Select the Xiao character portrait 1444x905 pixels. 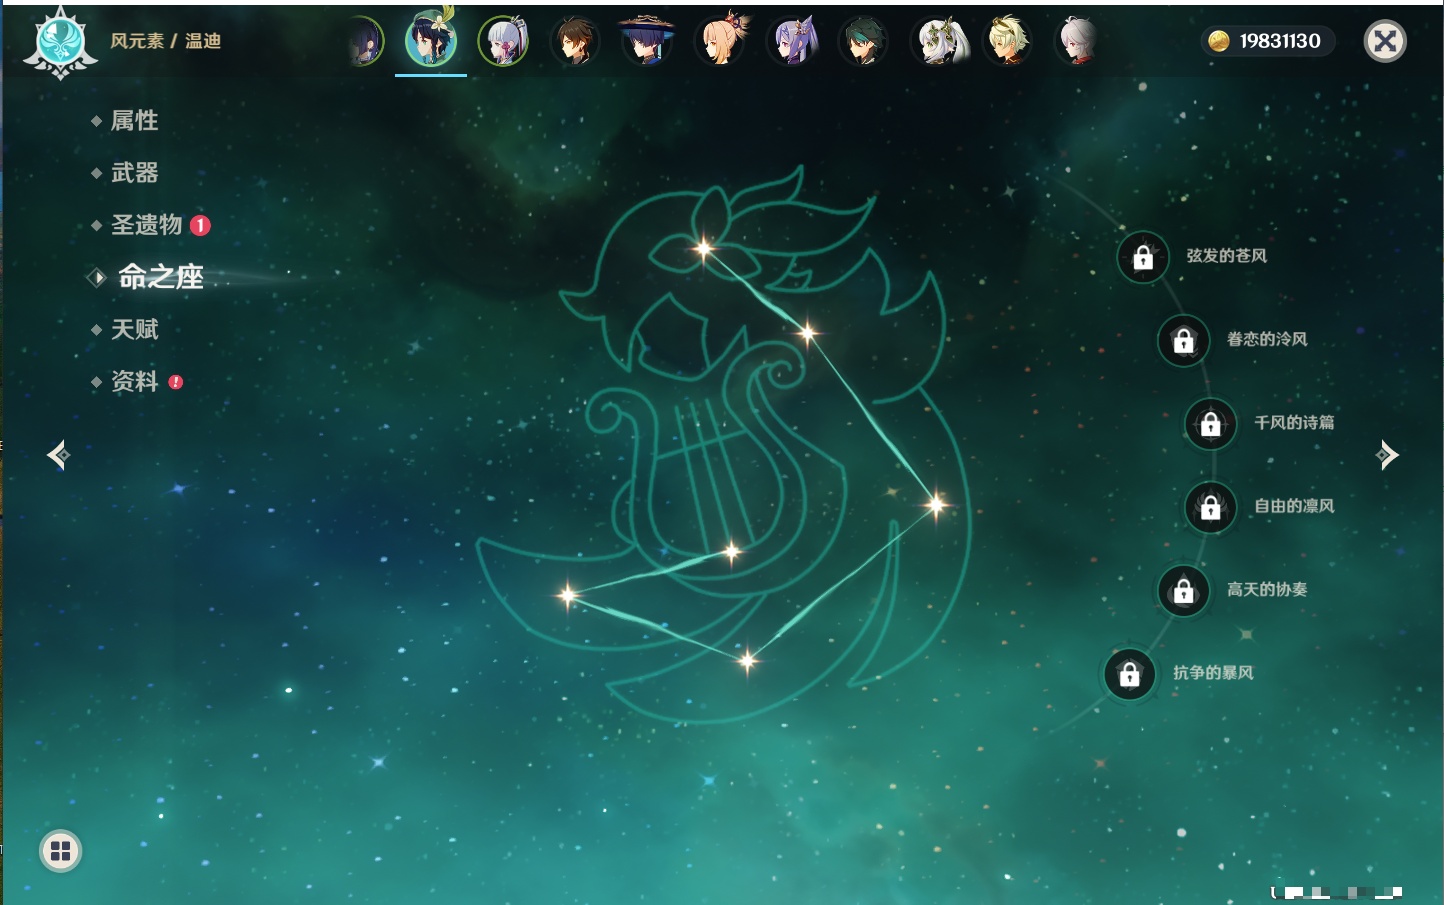pos(864,41)
